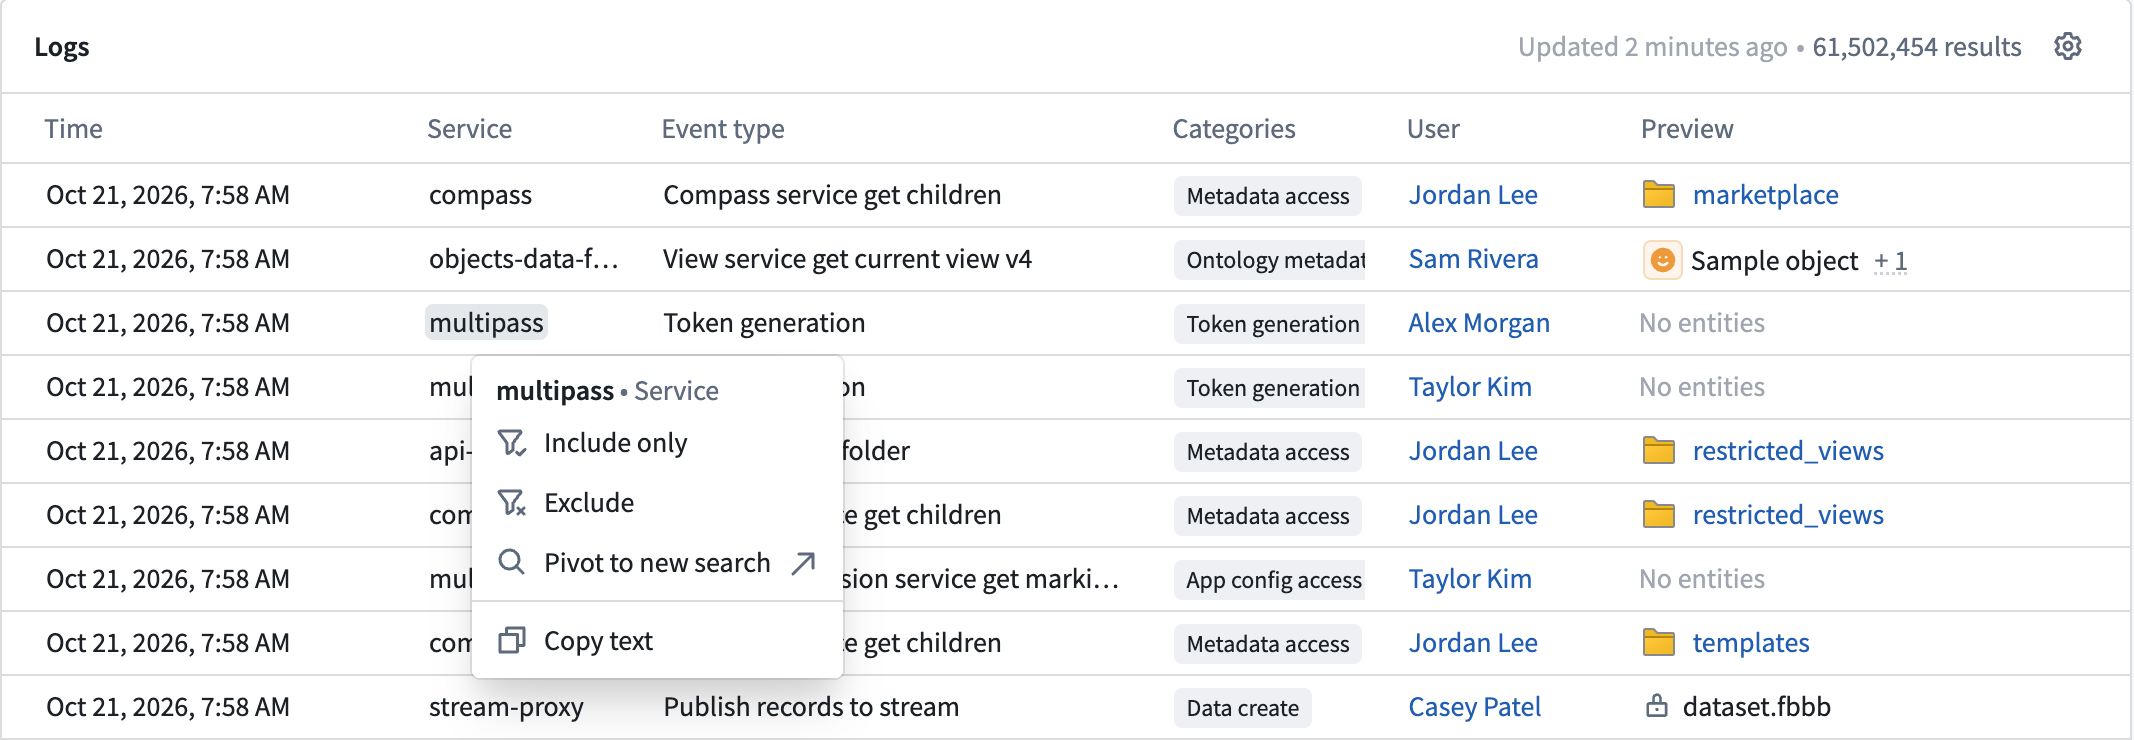The width and height of the screenshot is (2134, 740).
Task: Click Compass service get children in marketplace row
Action: 832,195
